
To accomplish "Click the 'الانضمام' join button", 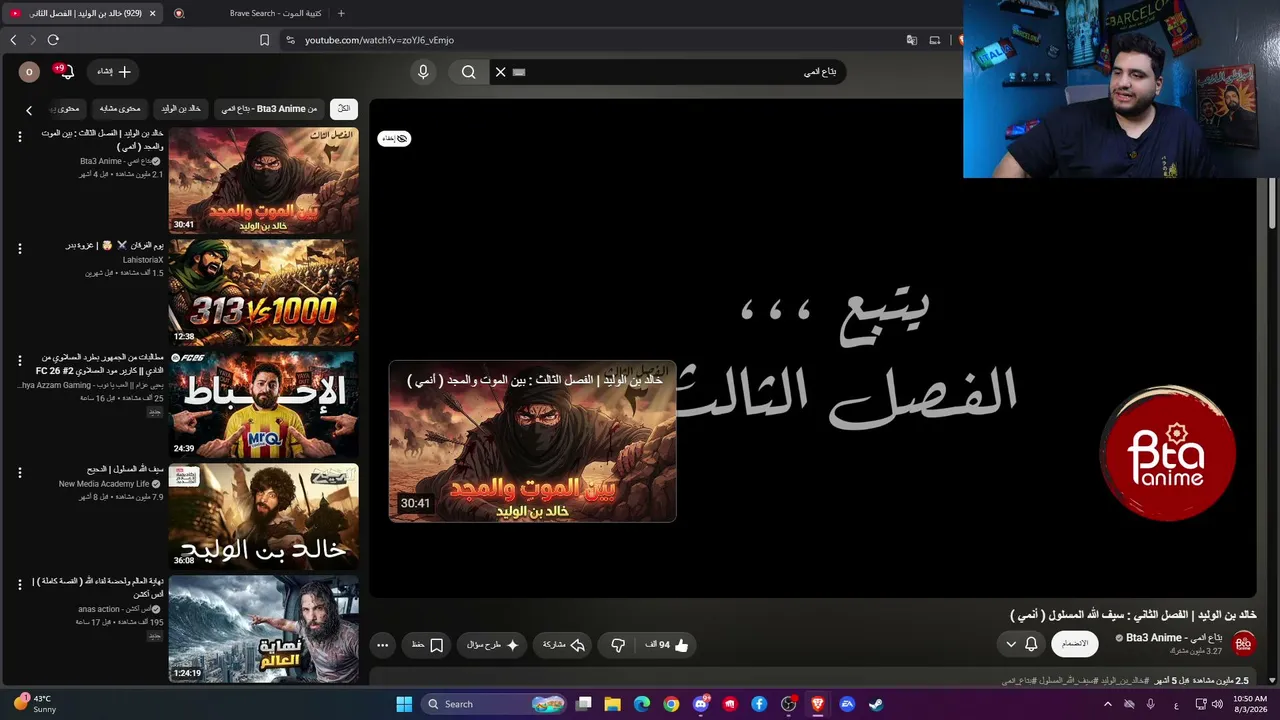I will (1075, 644).
